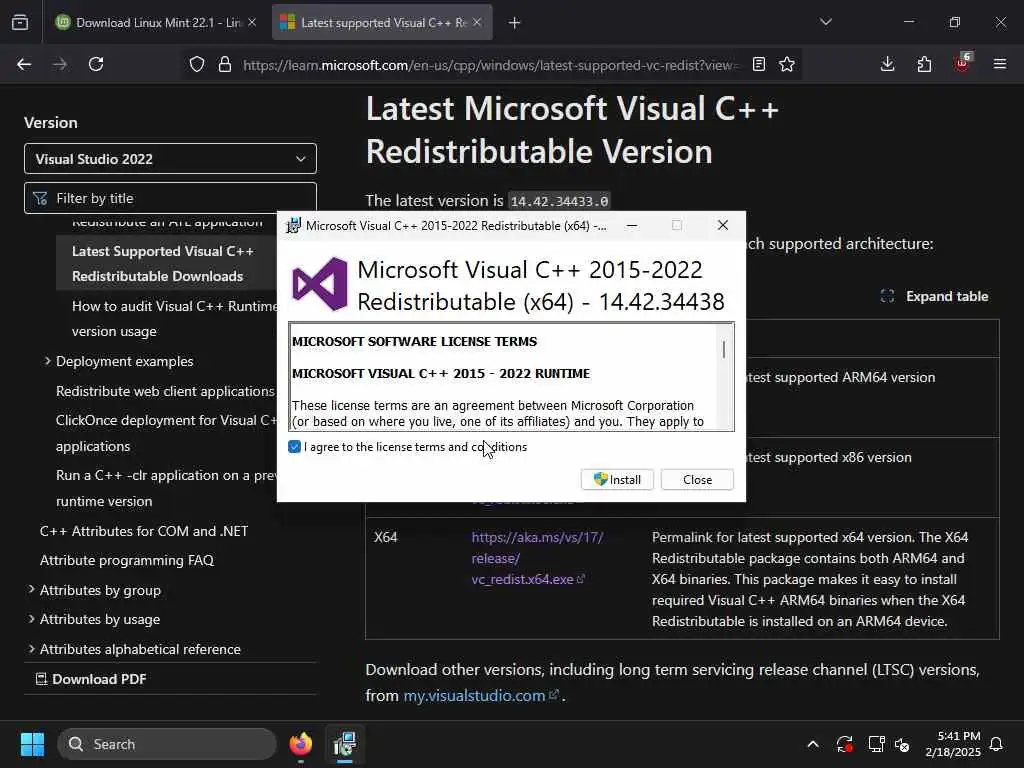
Task: Open Run a C++ -clr application entry
Action: click(166, 488)
